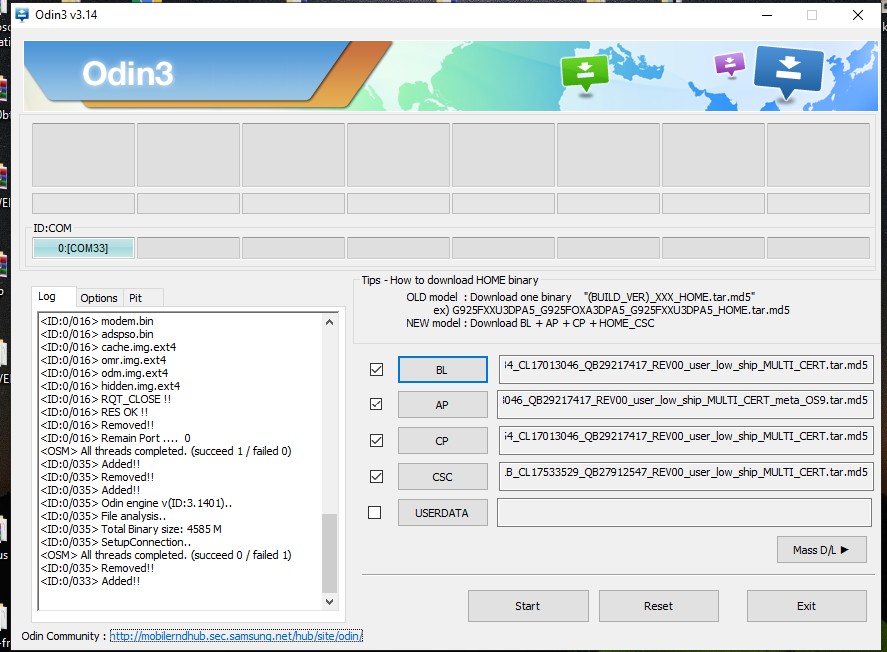Click the AP file path field
The height and width of the screenshot is (652, 887).
coord(686,404)
